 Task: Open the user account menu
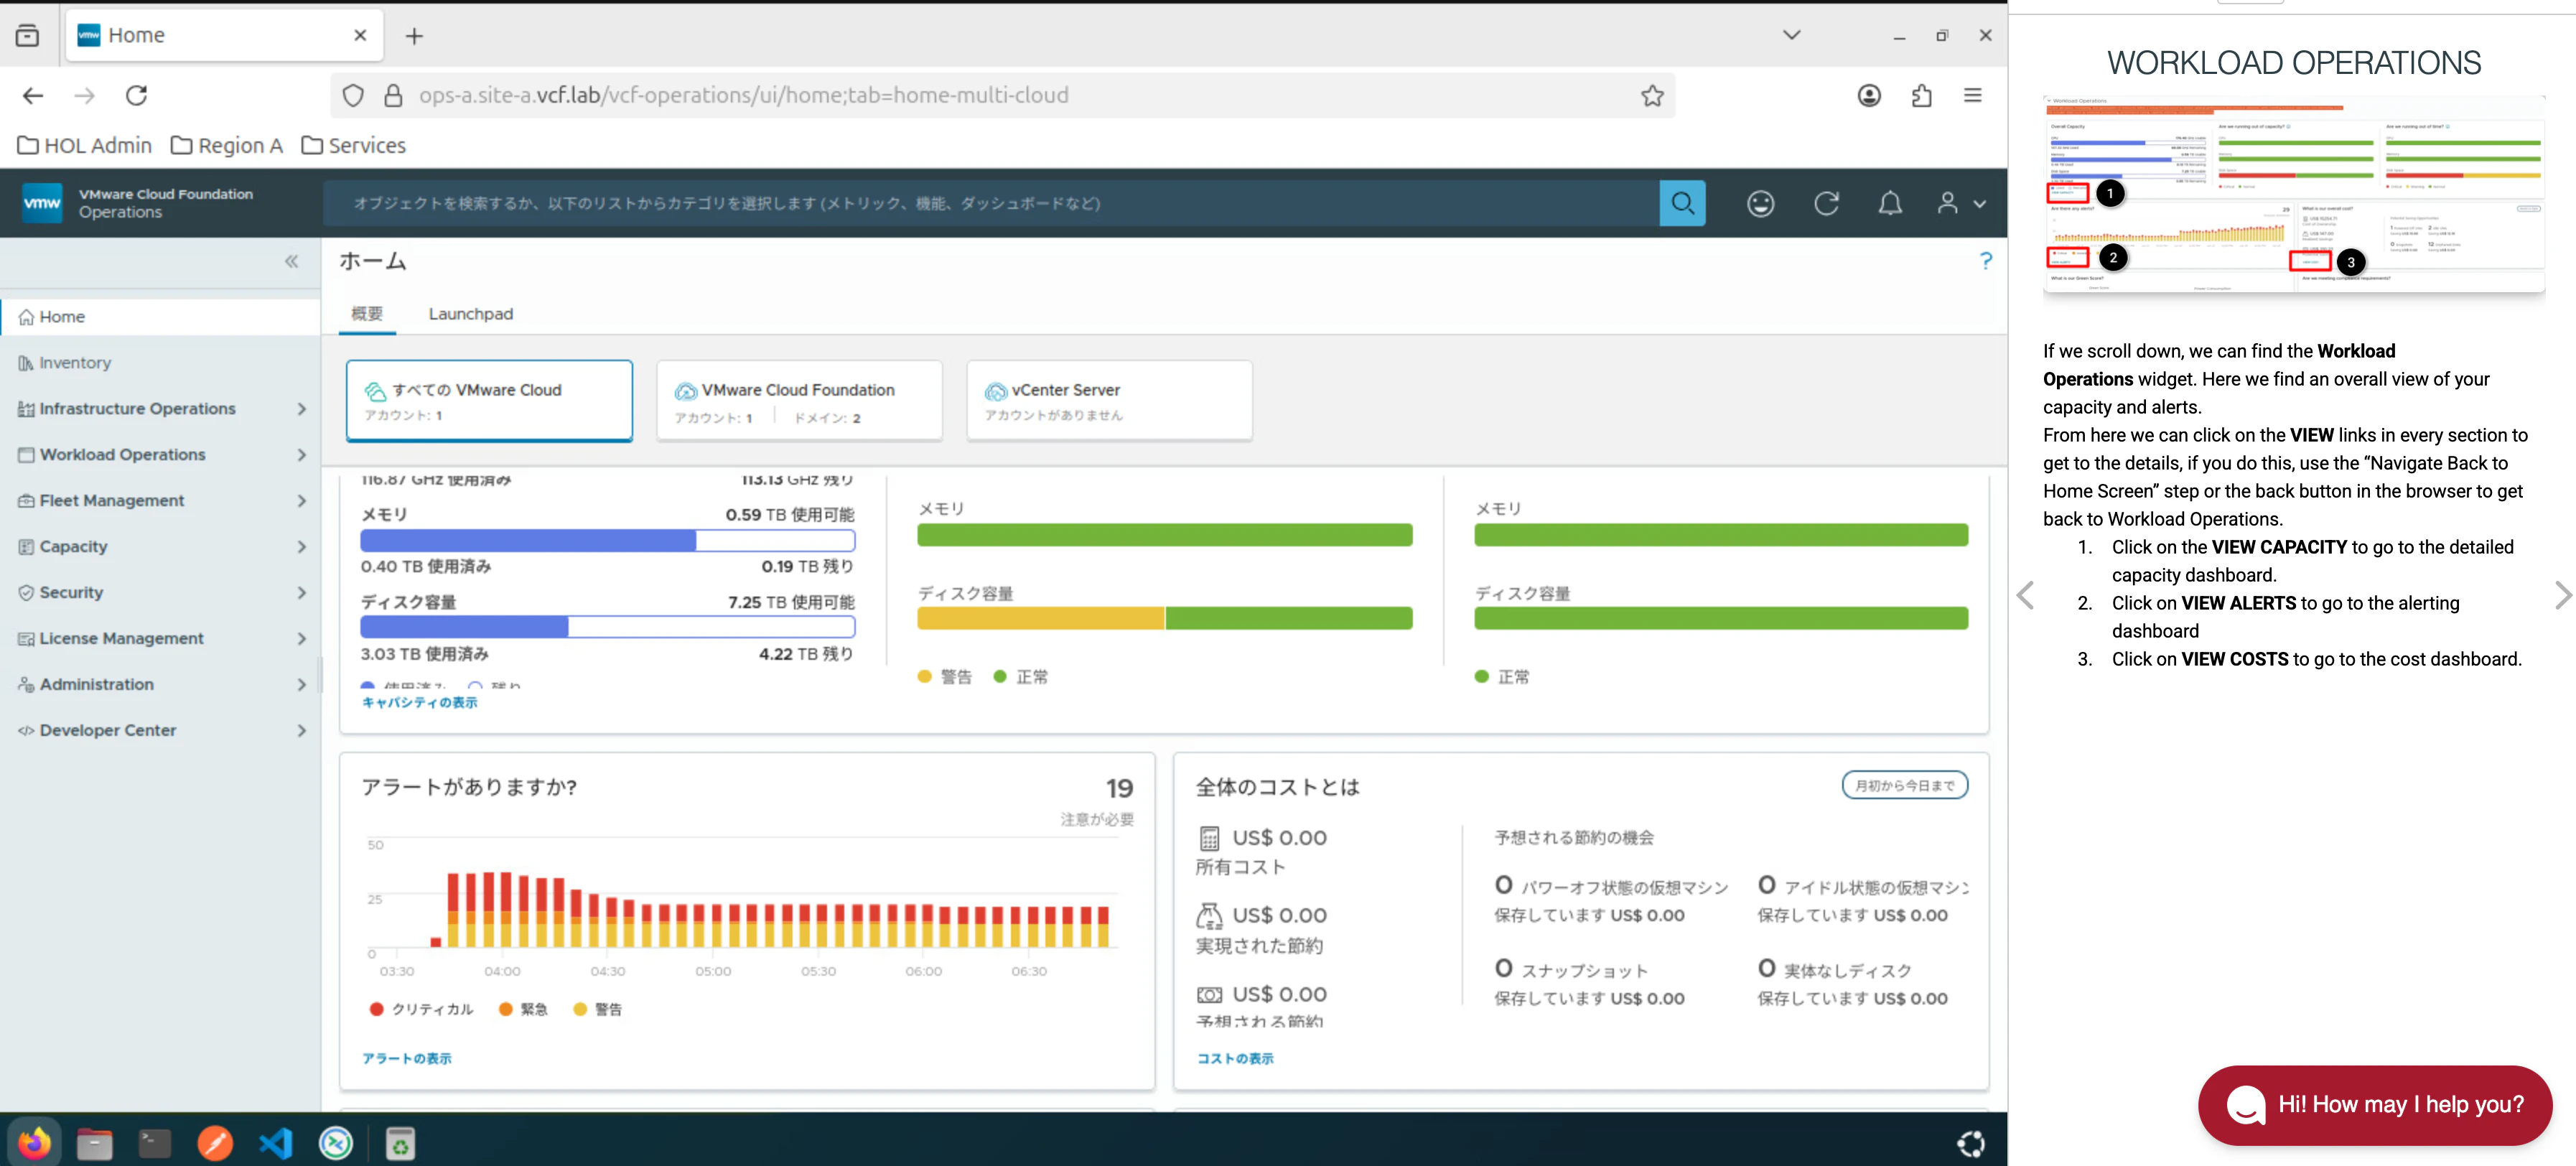pyautogui.click(x=1960, y=203)
